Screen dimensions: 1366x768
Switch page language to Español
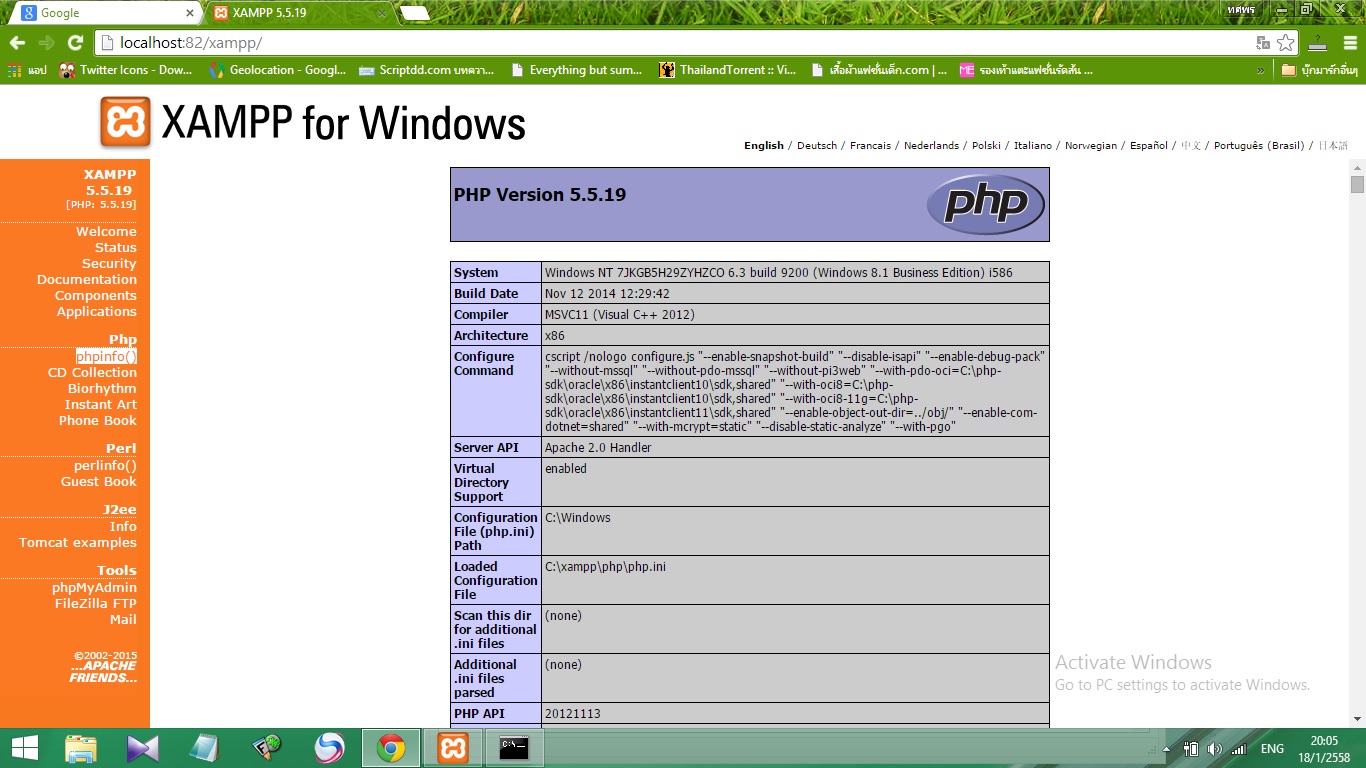(x=1149, y=145)
